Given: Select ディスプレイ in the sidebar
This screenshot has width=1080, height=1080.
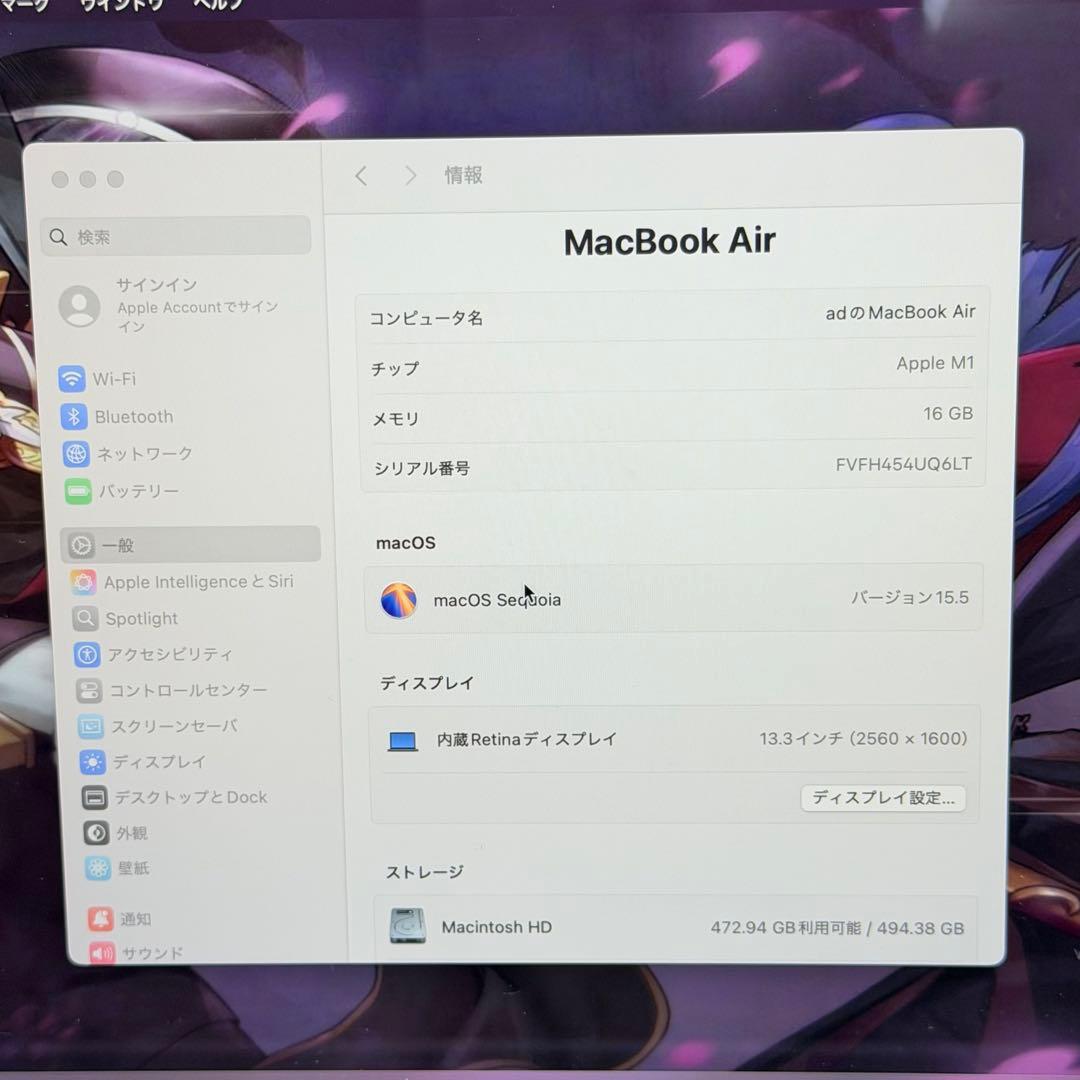Looking at the screenshot, I should tap(150, 762).
